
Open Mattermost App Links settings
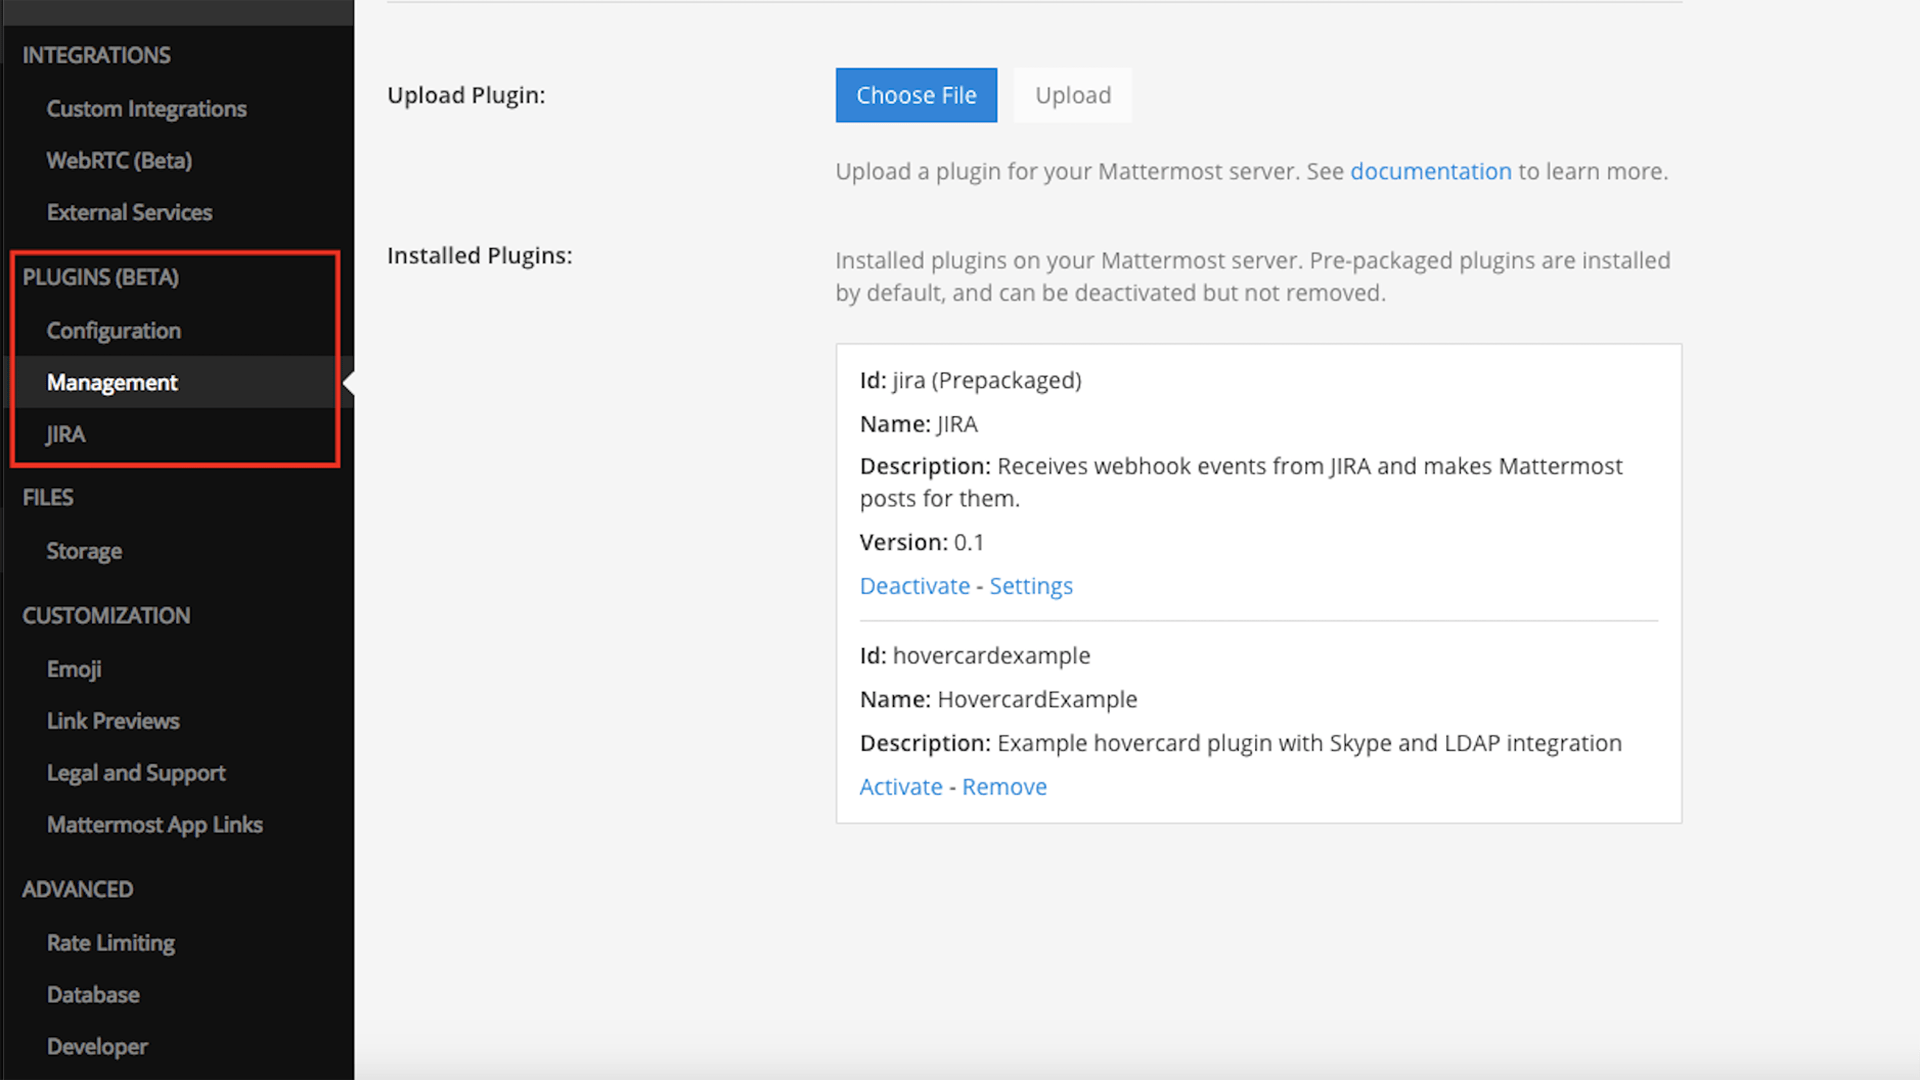(154, 825)
